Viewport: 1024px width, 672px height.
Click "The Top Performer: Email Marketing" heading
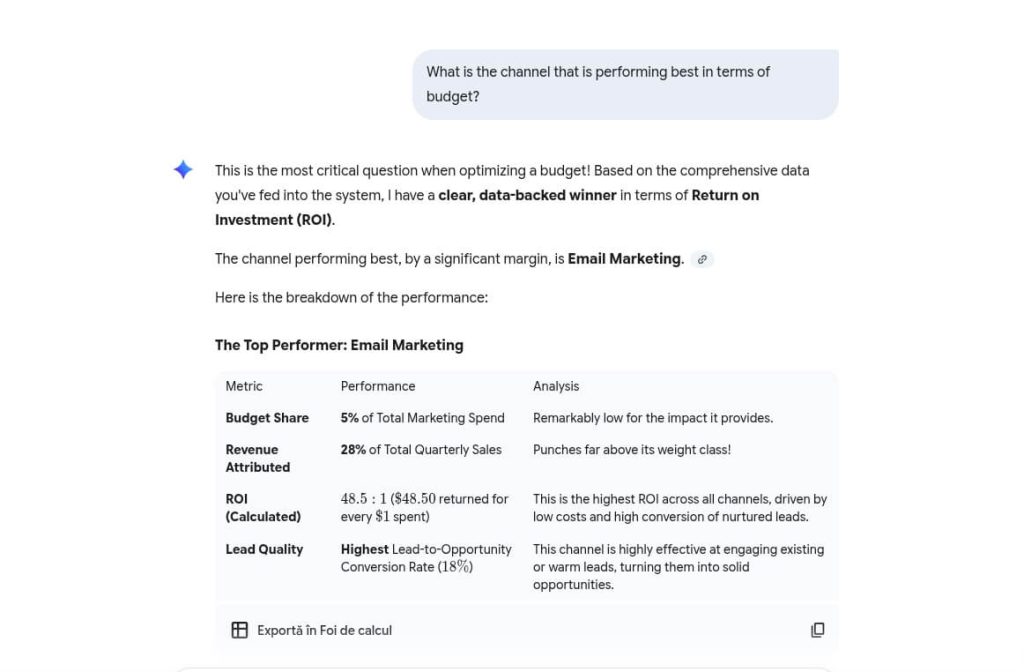tap(339, 345)
